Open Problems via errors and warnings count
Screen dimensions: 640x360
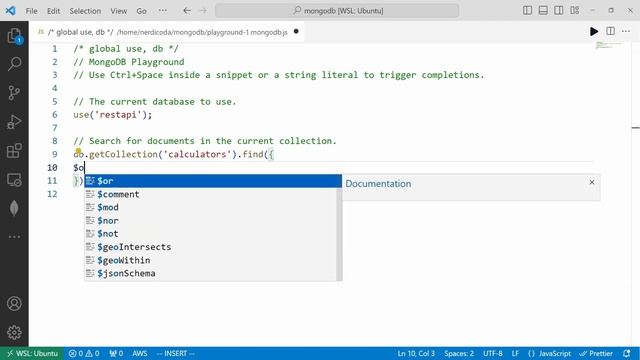[x=84, y=353]
